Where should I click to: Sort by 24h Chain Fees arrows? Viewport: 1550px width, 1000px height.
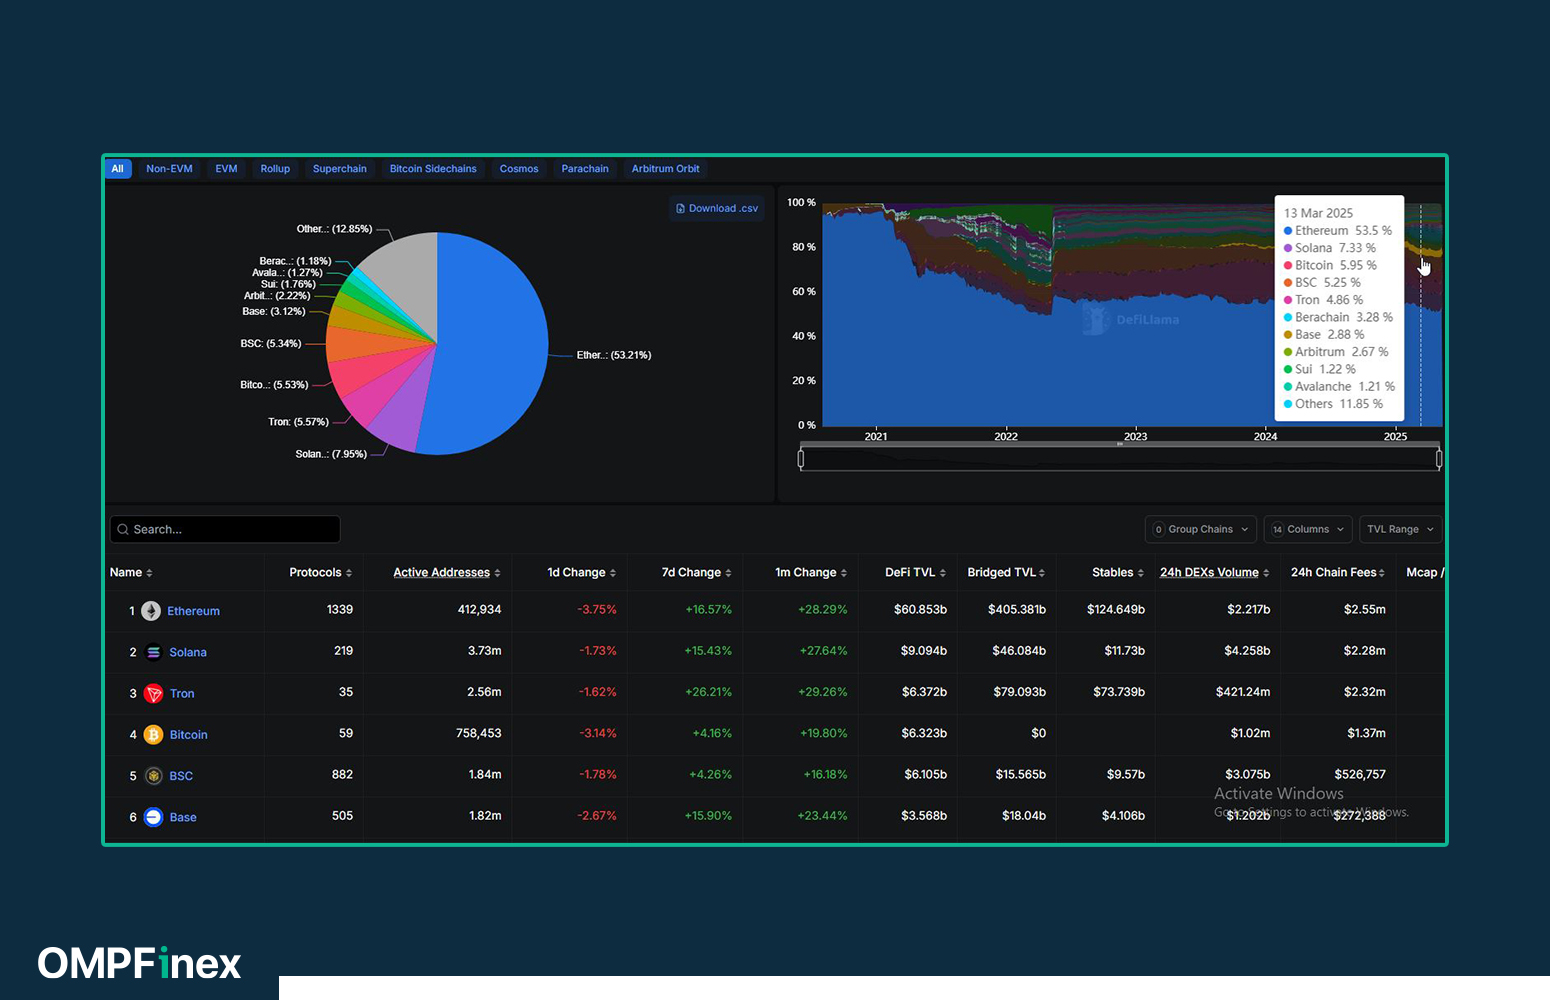1382,573
